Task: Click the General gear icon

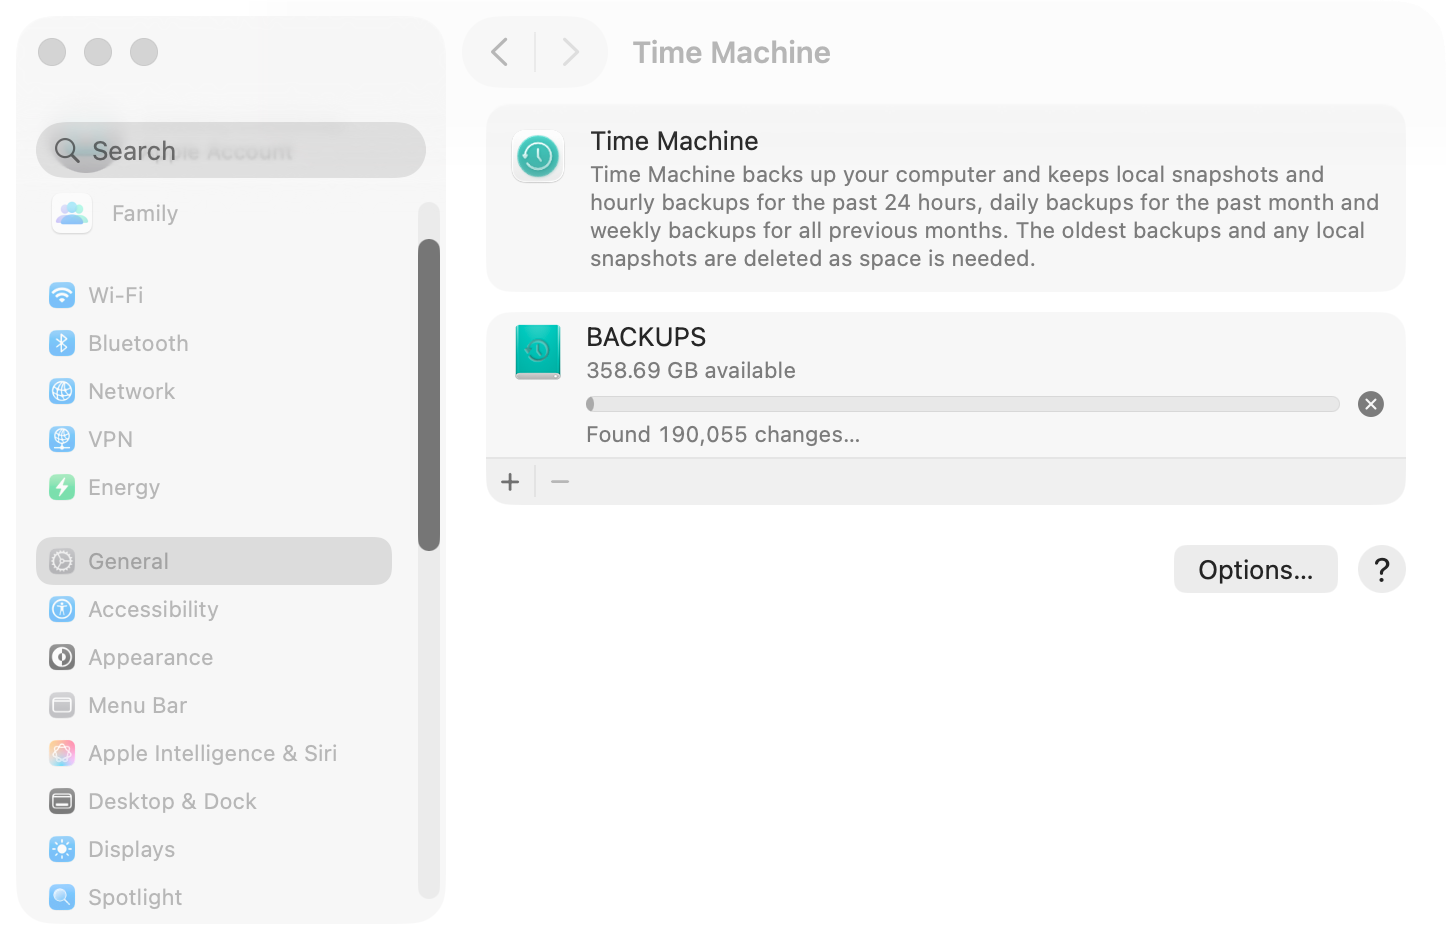Action: click(x=62, y=561)
